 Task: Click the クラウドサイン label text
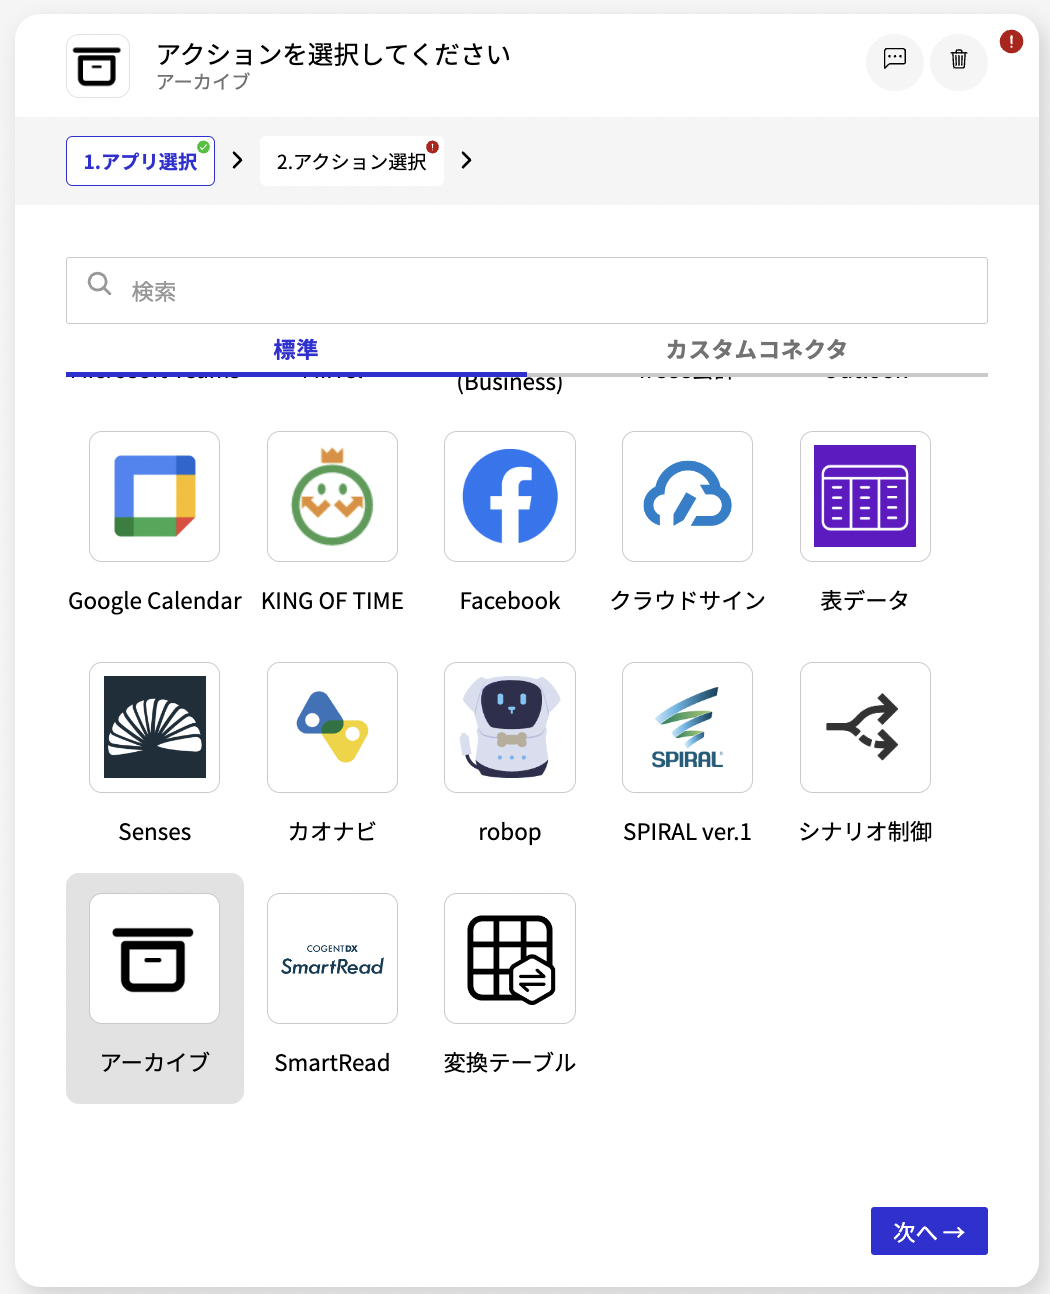pos(688,601)
